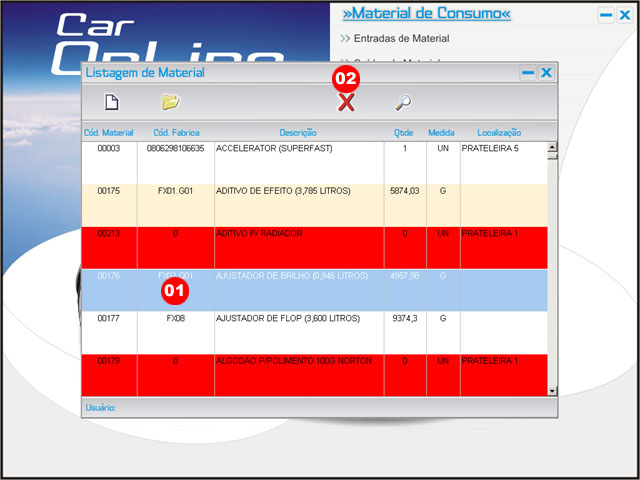
Task: Click the Descrição column header
Action: click(298, 132)
